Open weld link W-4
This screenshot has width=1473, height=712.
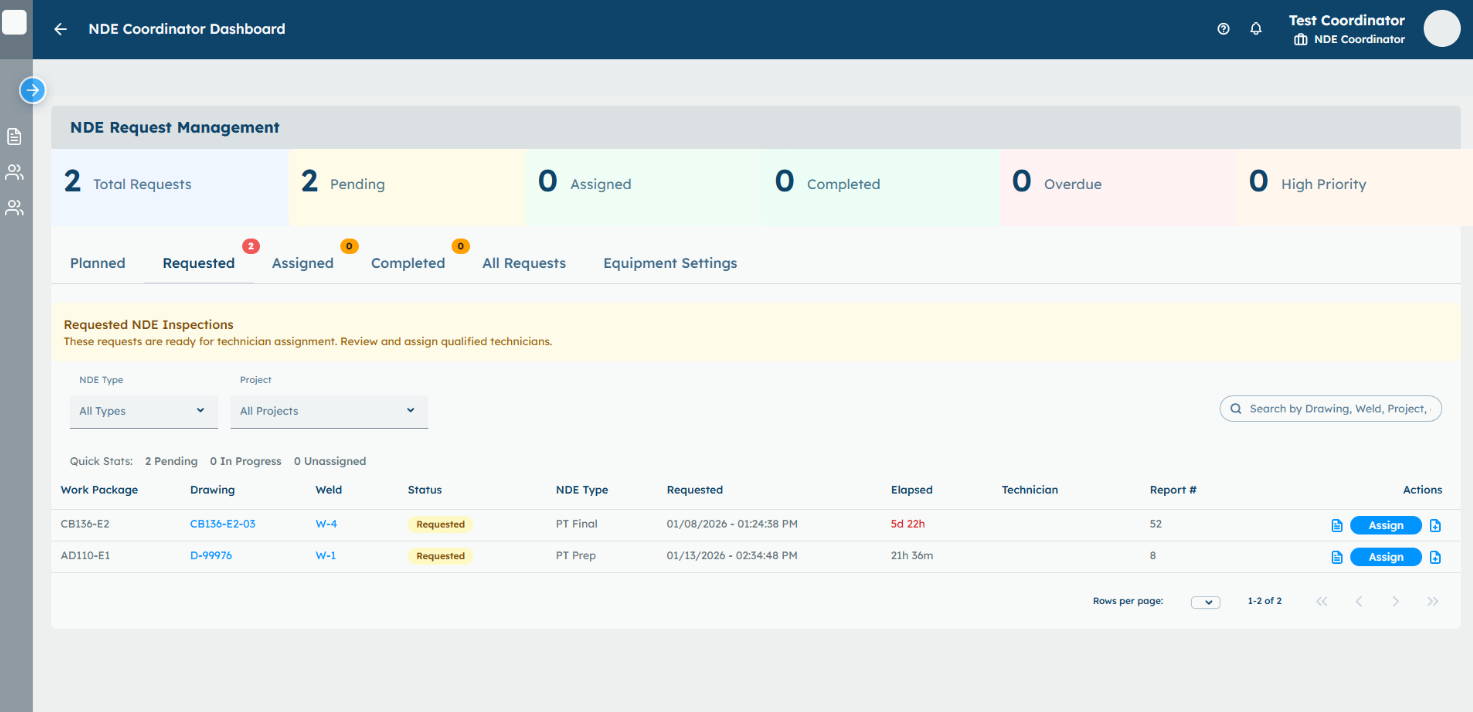(x=326, y=524)
